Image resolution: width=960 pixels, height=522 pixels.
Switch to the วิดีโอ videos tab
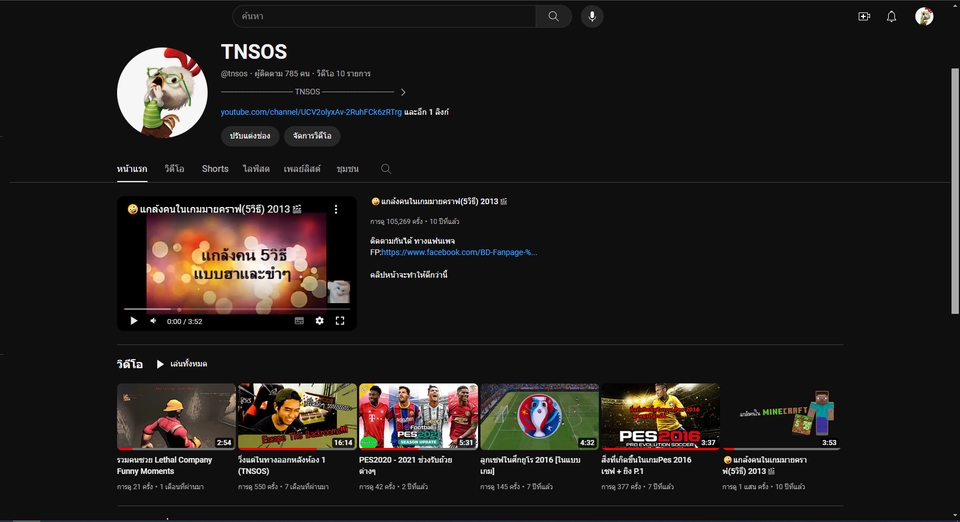[x=174, y=169]
